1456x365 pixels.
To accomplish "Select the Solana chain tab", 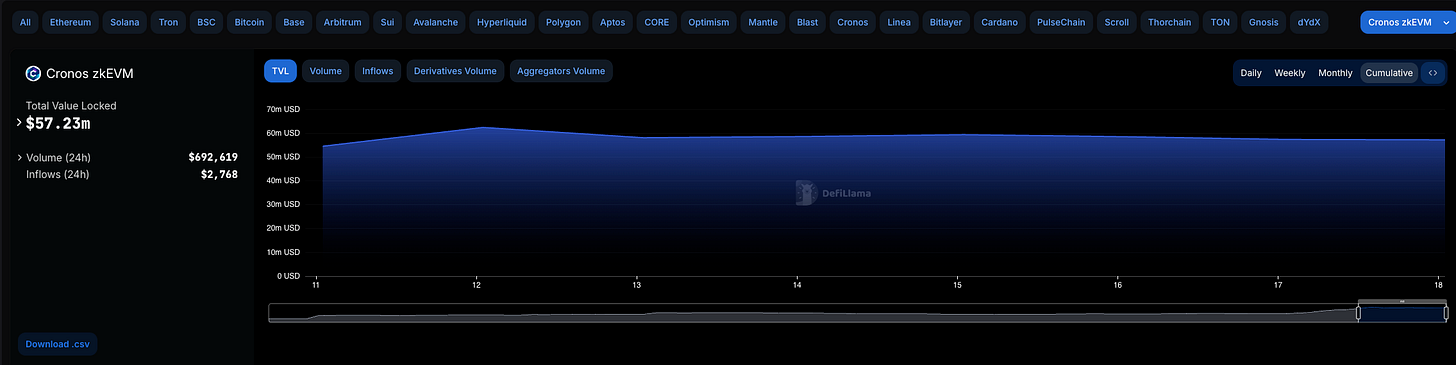I will [125, 22].
